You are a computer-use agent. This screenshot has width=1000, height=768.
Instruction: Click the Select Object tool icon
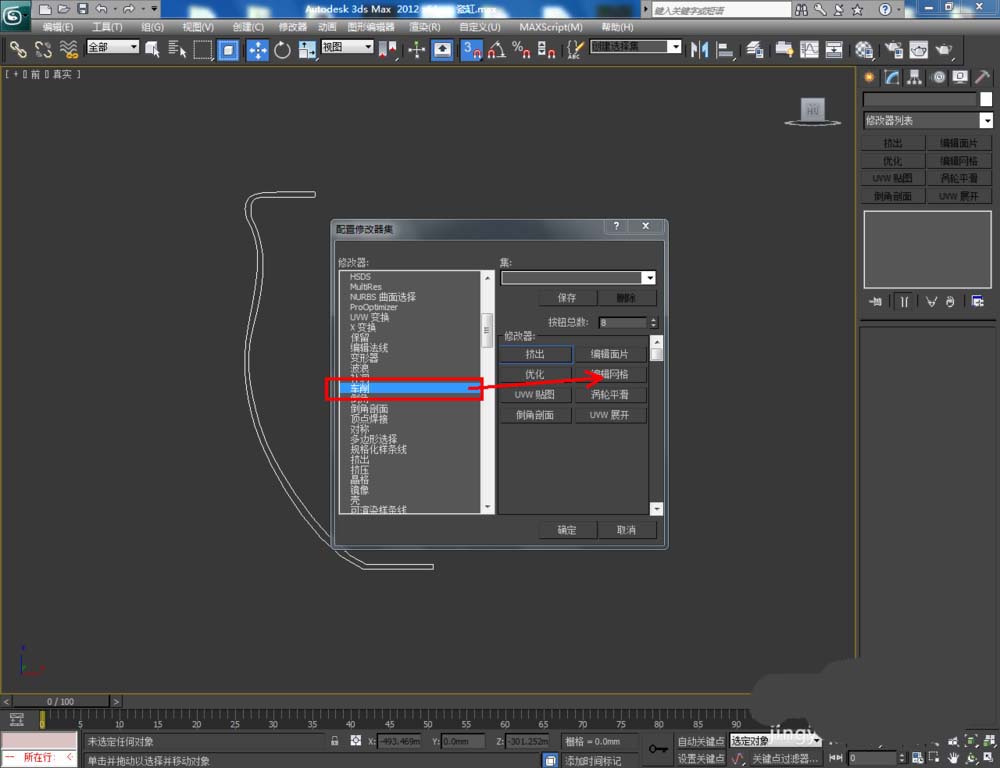pos(152,49)
